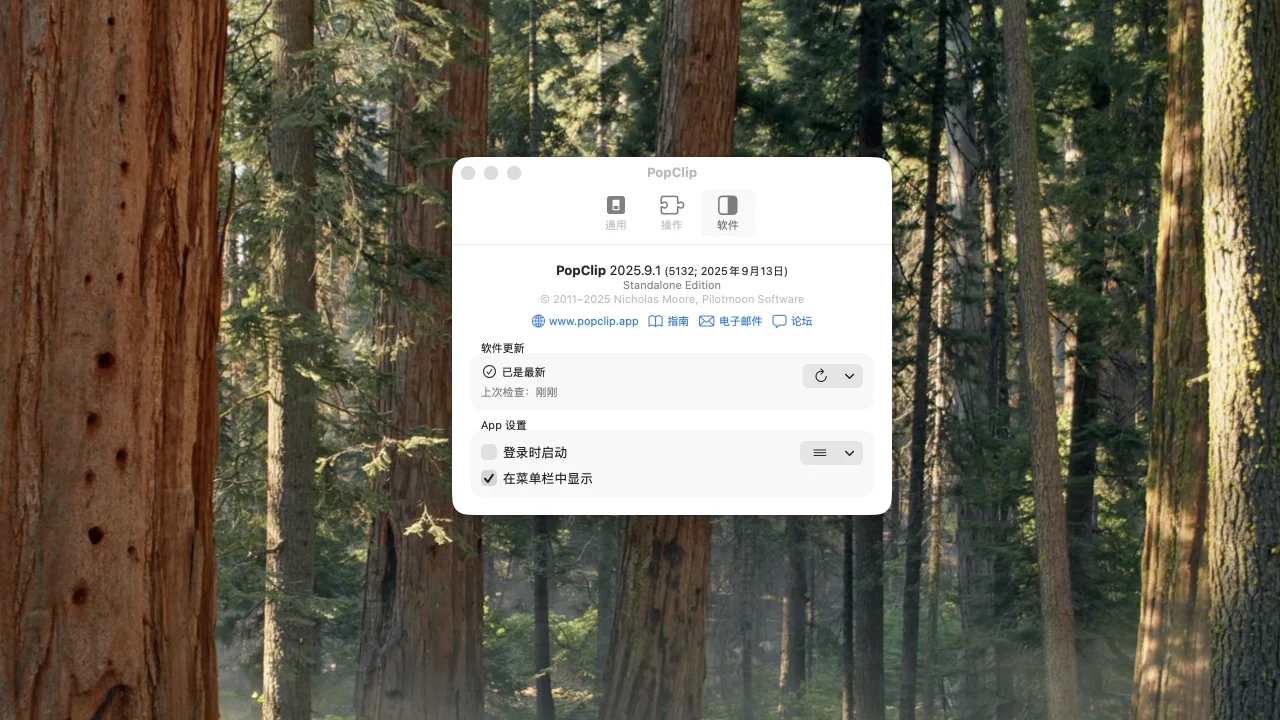
Task: Click the globe icon beside www.popclip.app
Action: point(538,321)
